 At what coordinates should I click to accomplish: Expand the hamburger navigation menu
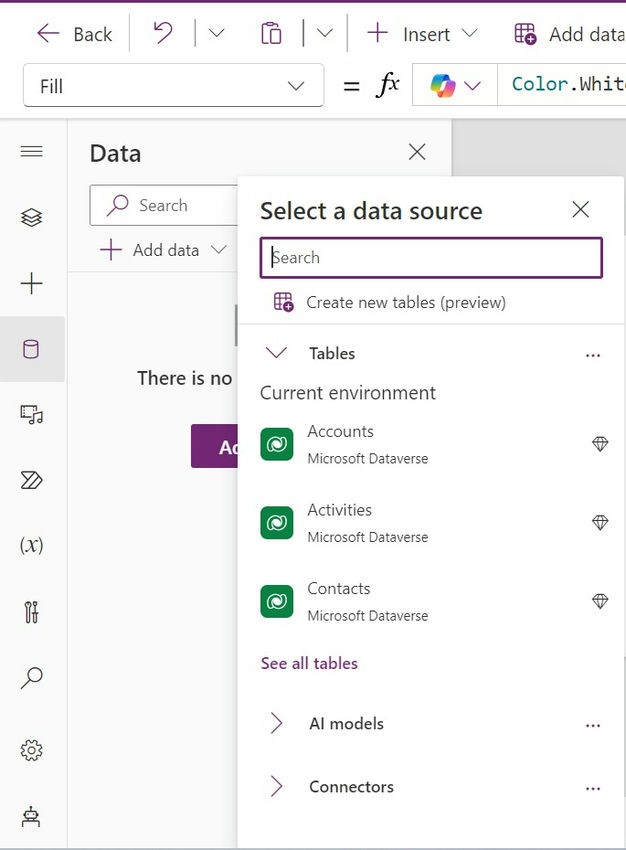[31, 151]
